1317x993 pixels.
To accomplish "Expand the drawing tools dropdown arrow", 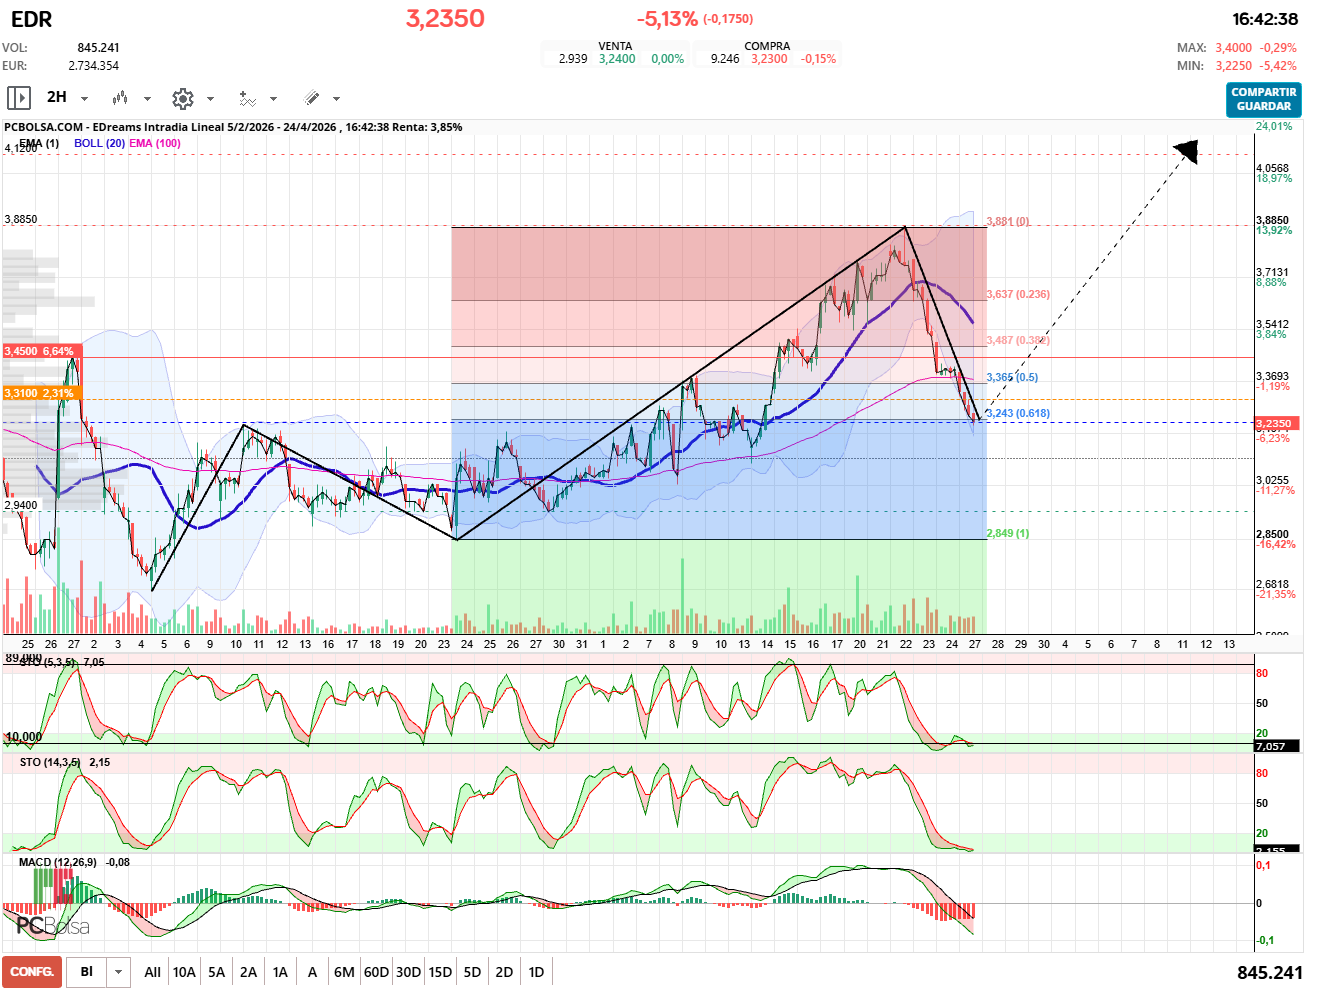I will click(336, 99).
